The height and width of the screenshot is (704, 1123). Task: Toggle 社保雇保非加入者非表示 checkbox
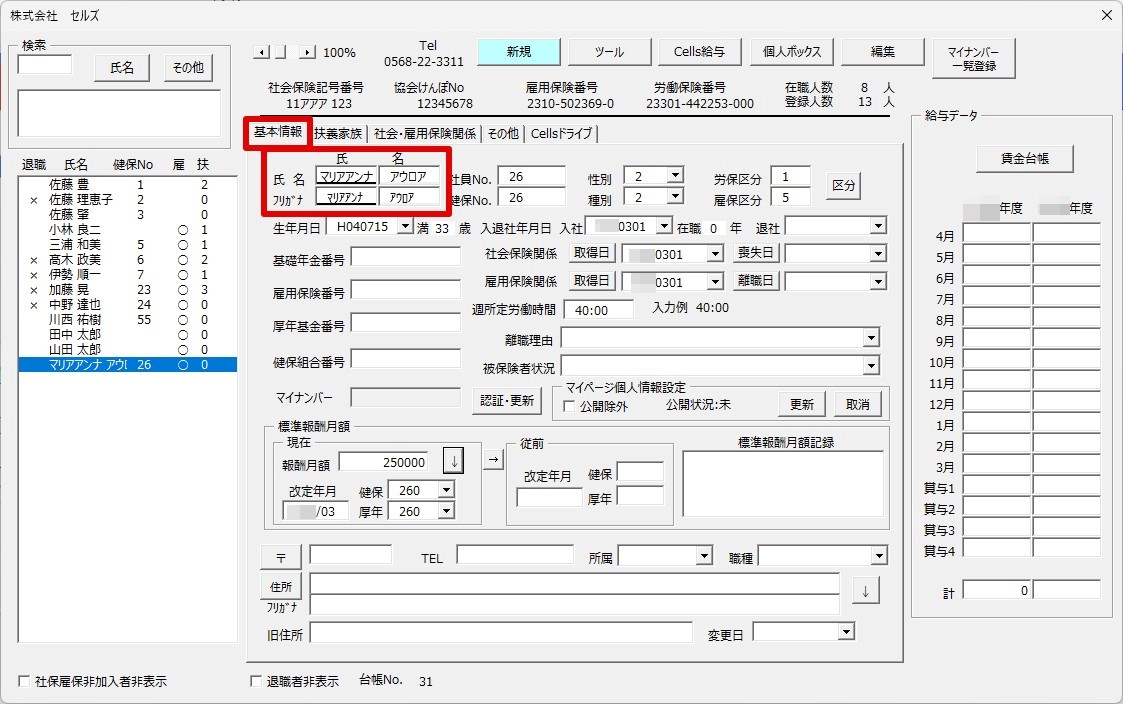[24, 681]
